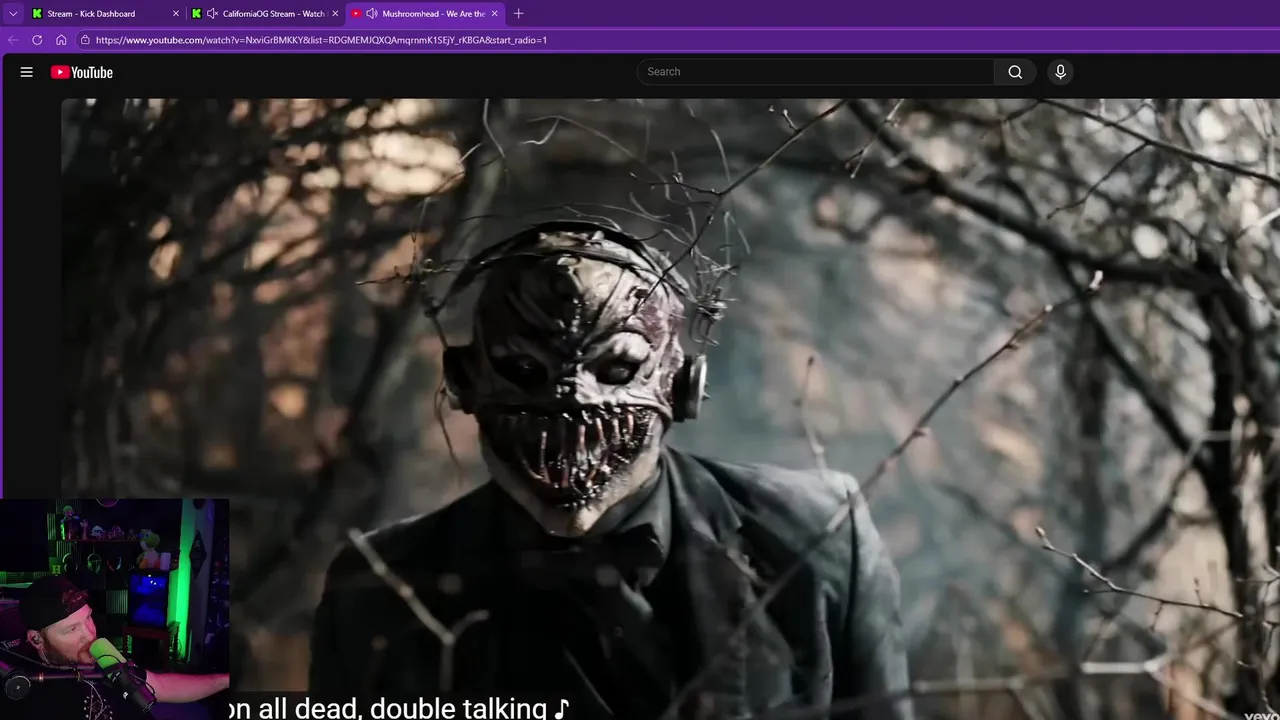Image resolution: width=1280 pixels, height=720 pixels.
Task: Click the webcam overlay in the corner
Action: pos(115,609)
